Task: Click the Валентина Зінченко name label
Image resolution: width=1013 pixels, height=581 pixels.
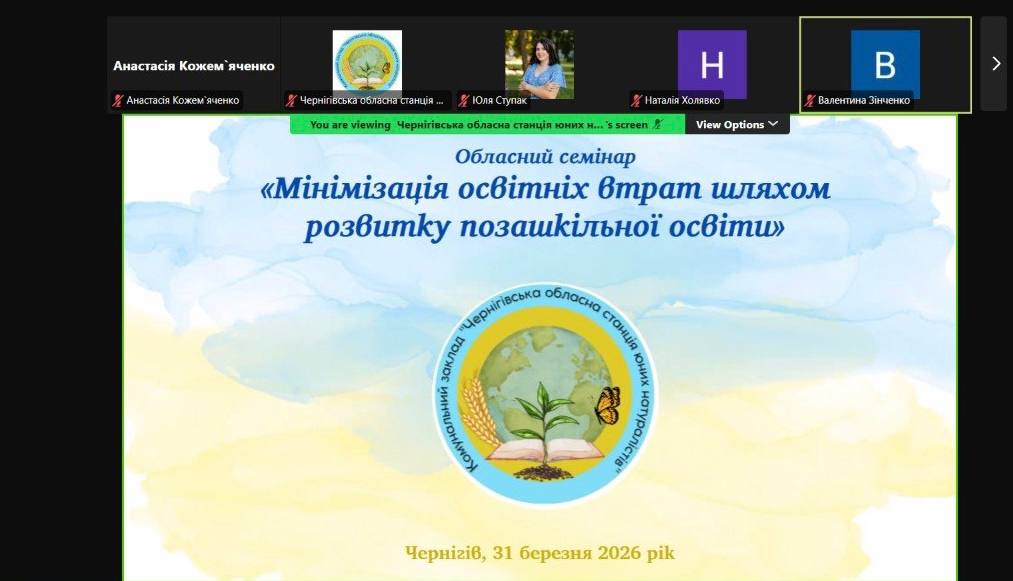Action: coord(864,100)
